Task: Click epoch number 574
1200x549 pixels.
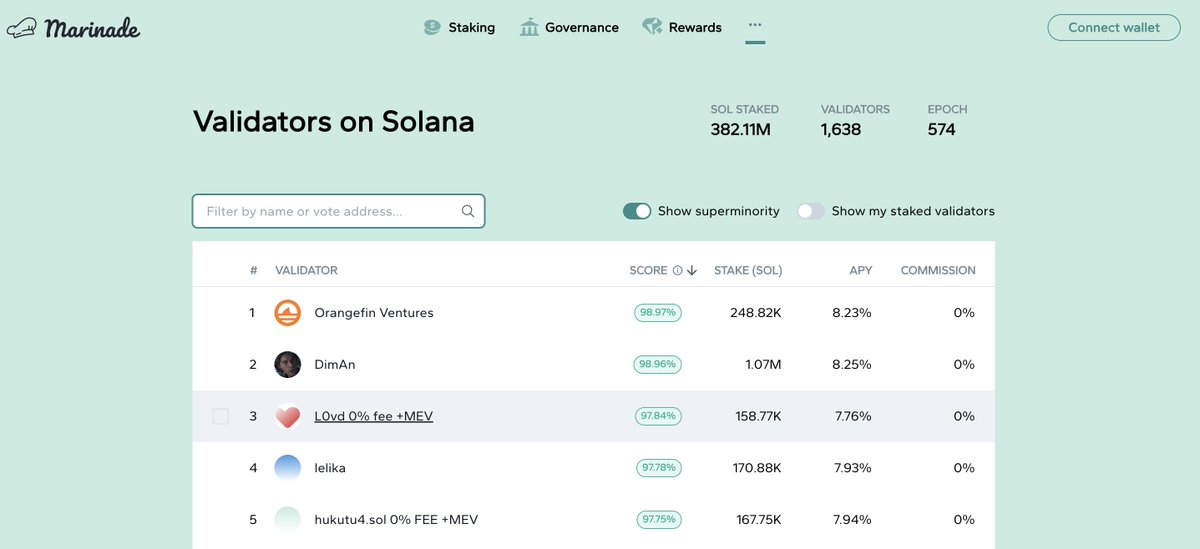Action: point(942,130)
